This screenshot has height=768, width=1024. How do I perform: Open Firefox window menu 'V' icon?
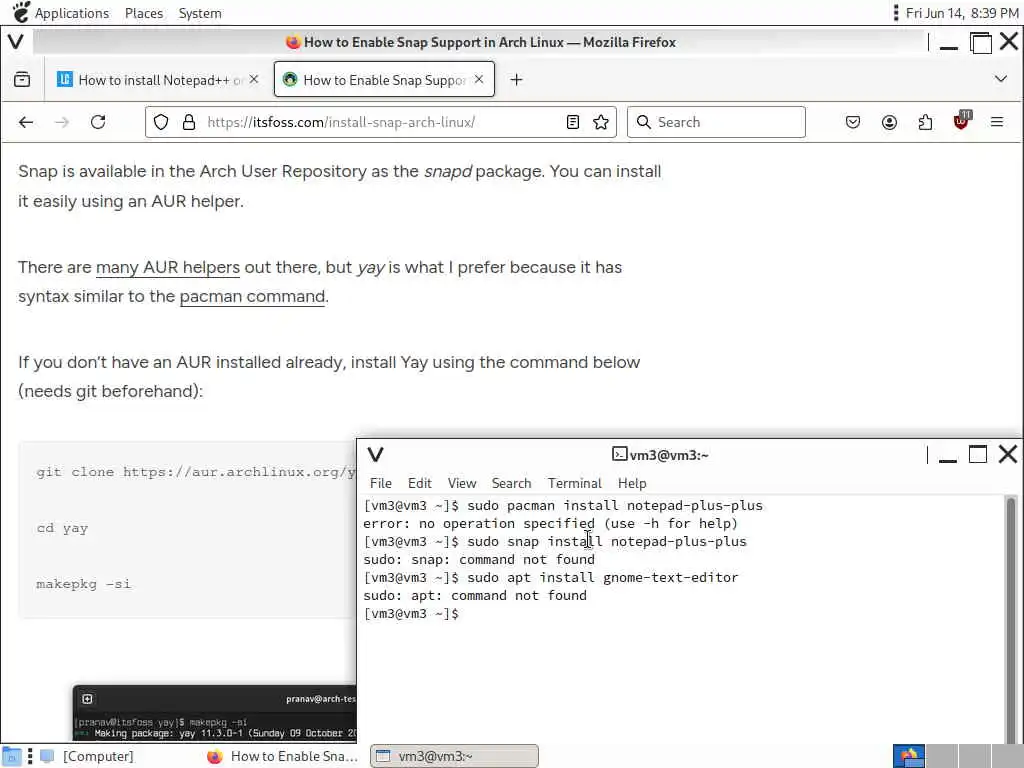(16, 42)
